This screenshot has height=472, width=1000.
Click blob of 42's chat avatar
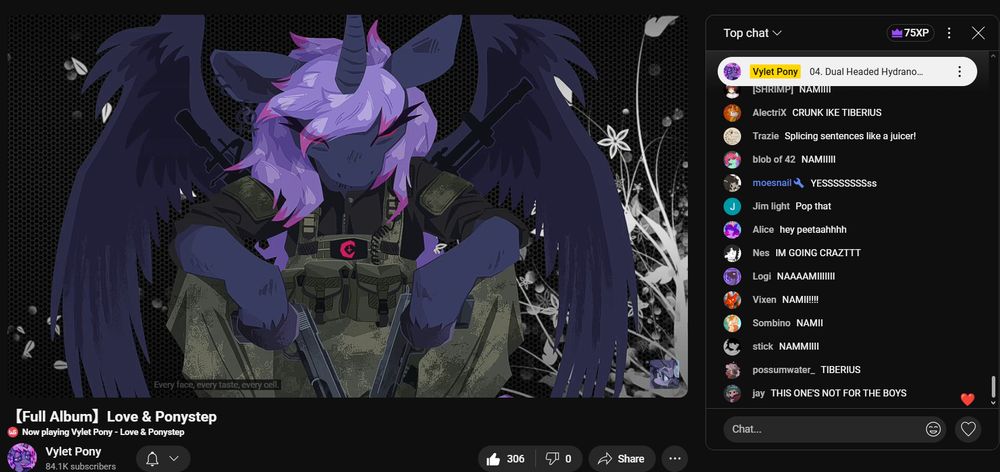point(732,159)
